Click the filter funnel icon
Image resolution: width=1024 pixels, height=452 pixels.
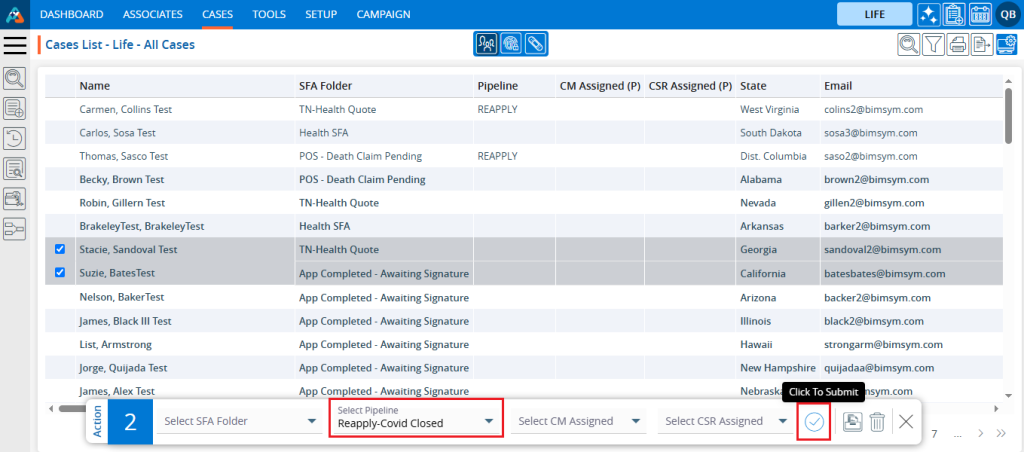933,44
